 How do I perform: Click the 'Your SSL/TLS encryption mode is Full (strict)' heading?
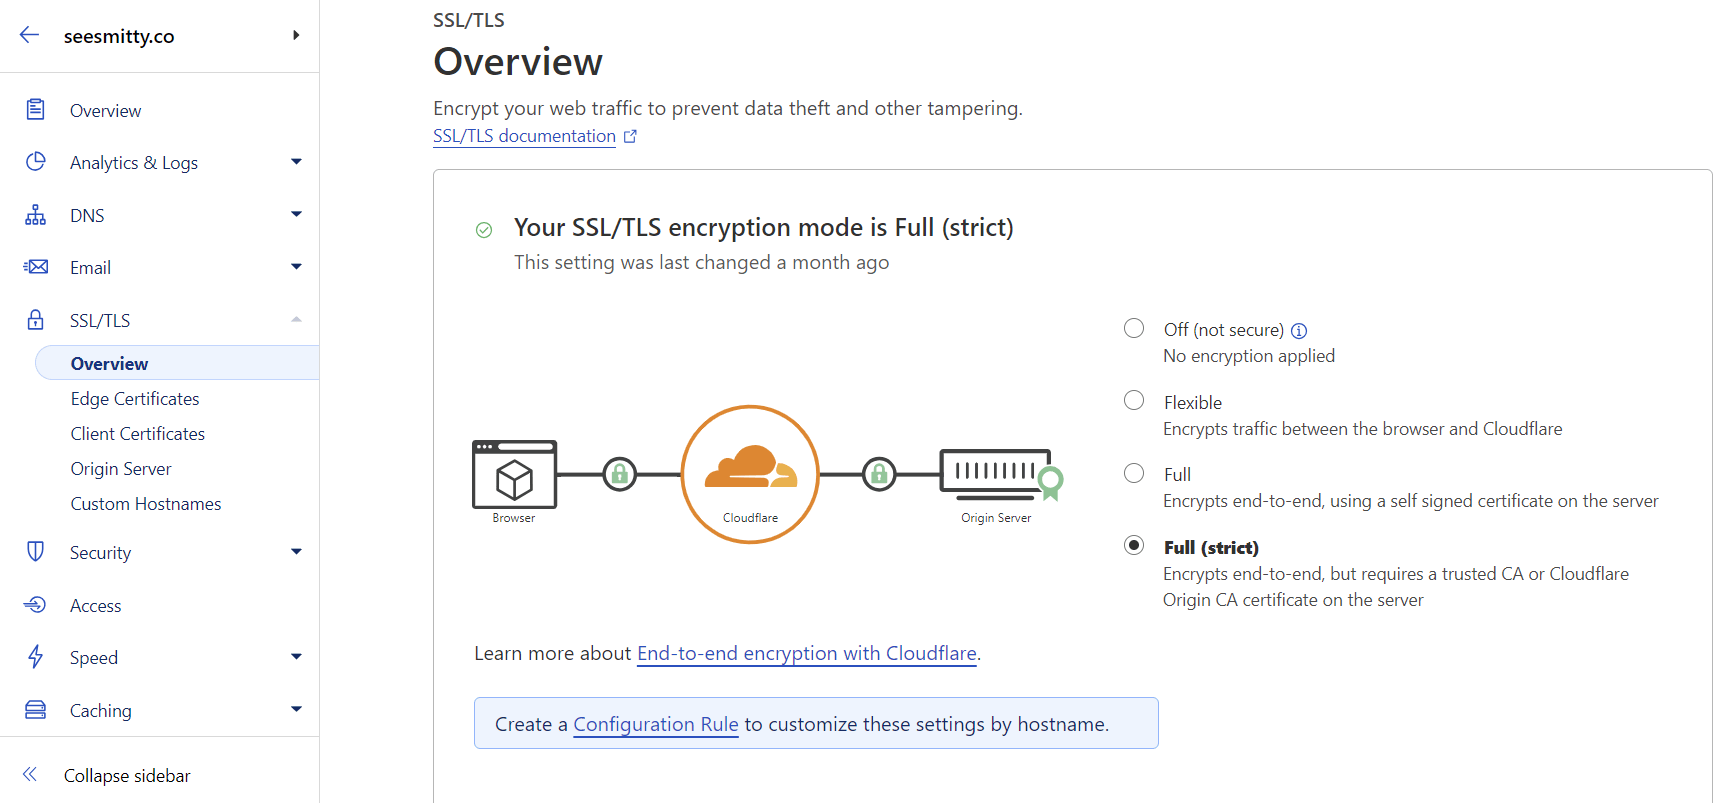[x=763, y=227]
